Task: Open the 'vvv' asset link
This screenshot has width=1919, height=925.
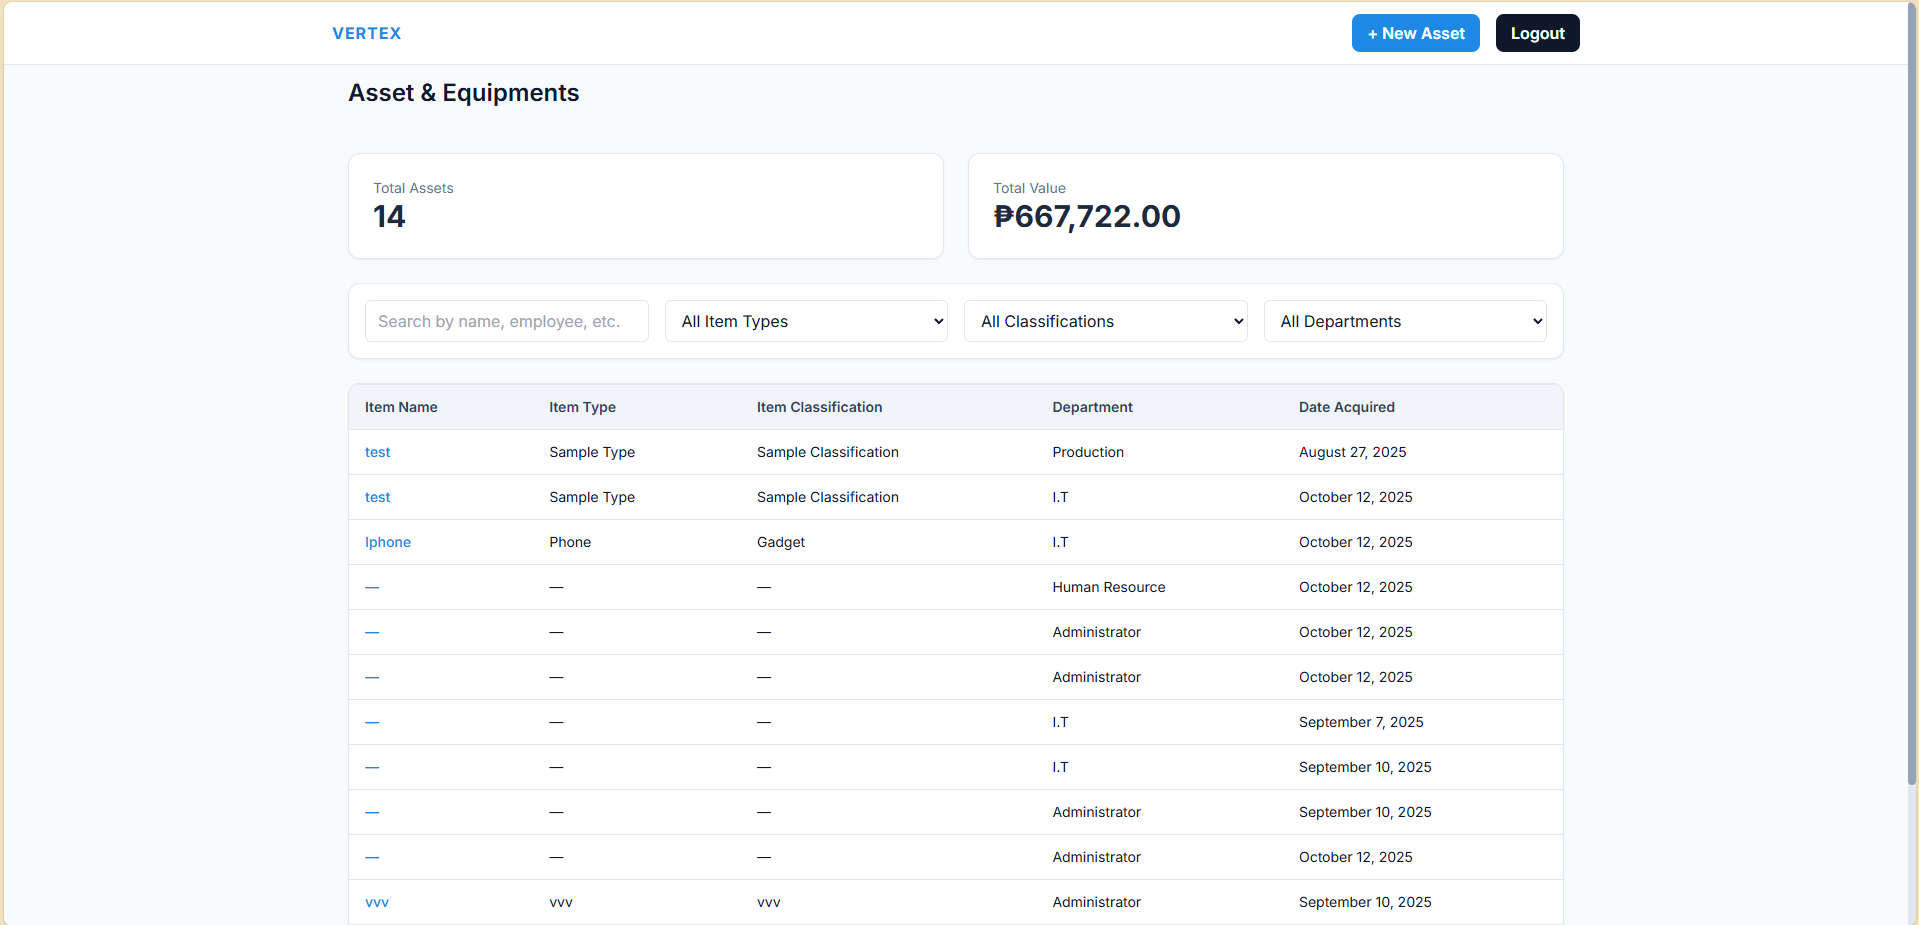Action: click(377, 902)
